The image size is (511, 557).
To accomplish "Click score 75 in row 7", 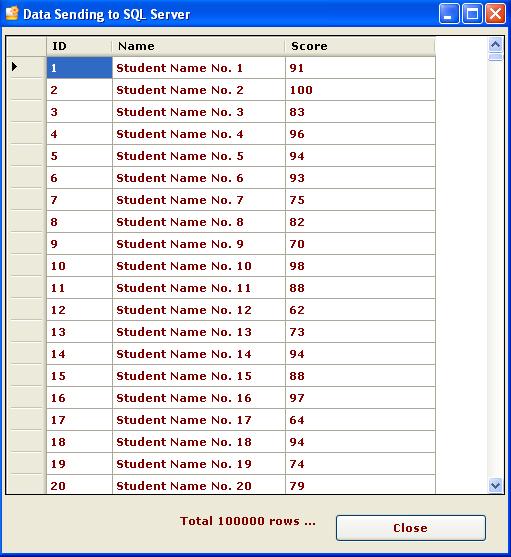I will [360, 200].
